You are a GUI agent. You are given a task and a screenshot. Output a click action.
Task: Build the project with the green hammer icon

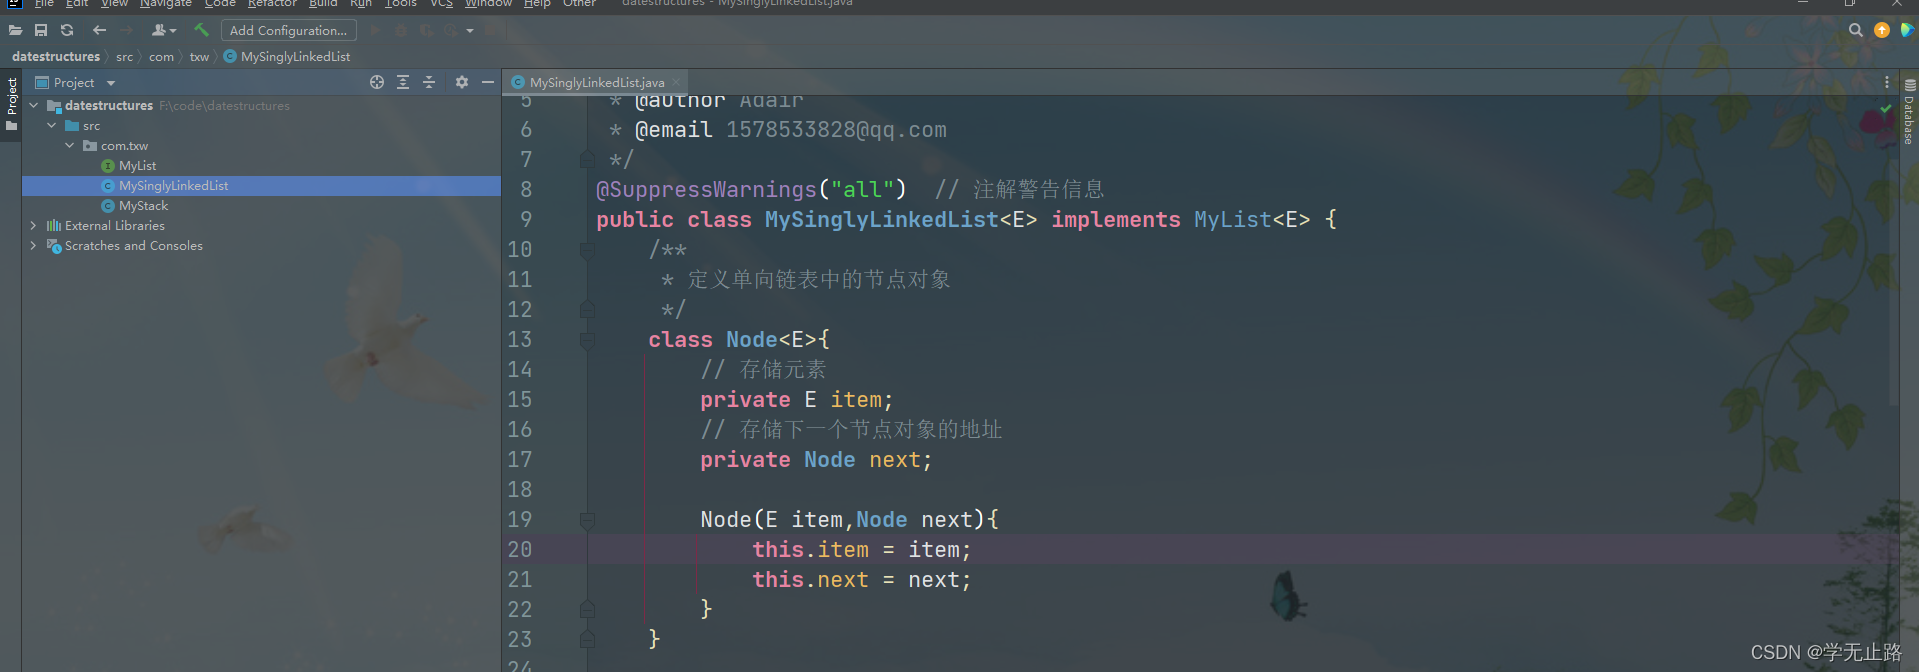pyautogui.click(x=201, y=31)
